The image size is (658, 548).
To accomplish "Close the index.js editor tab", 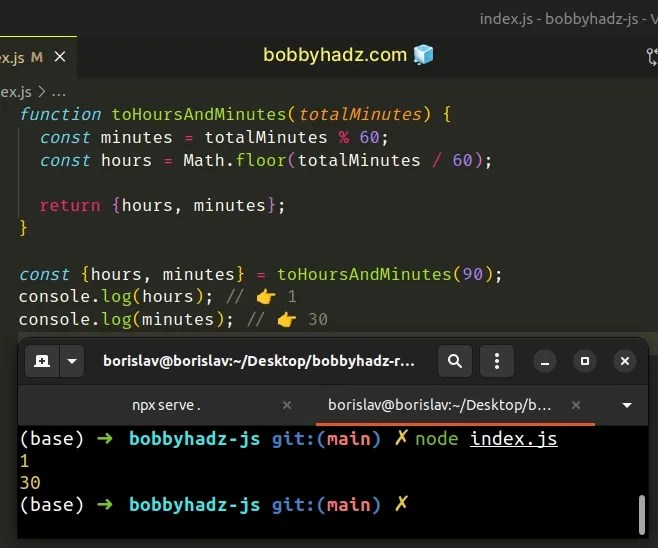I will point(60,56).
